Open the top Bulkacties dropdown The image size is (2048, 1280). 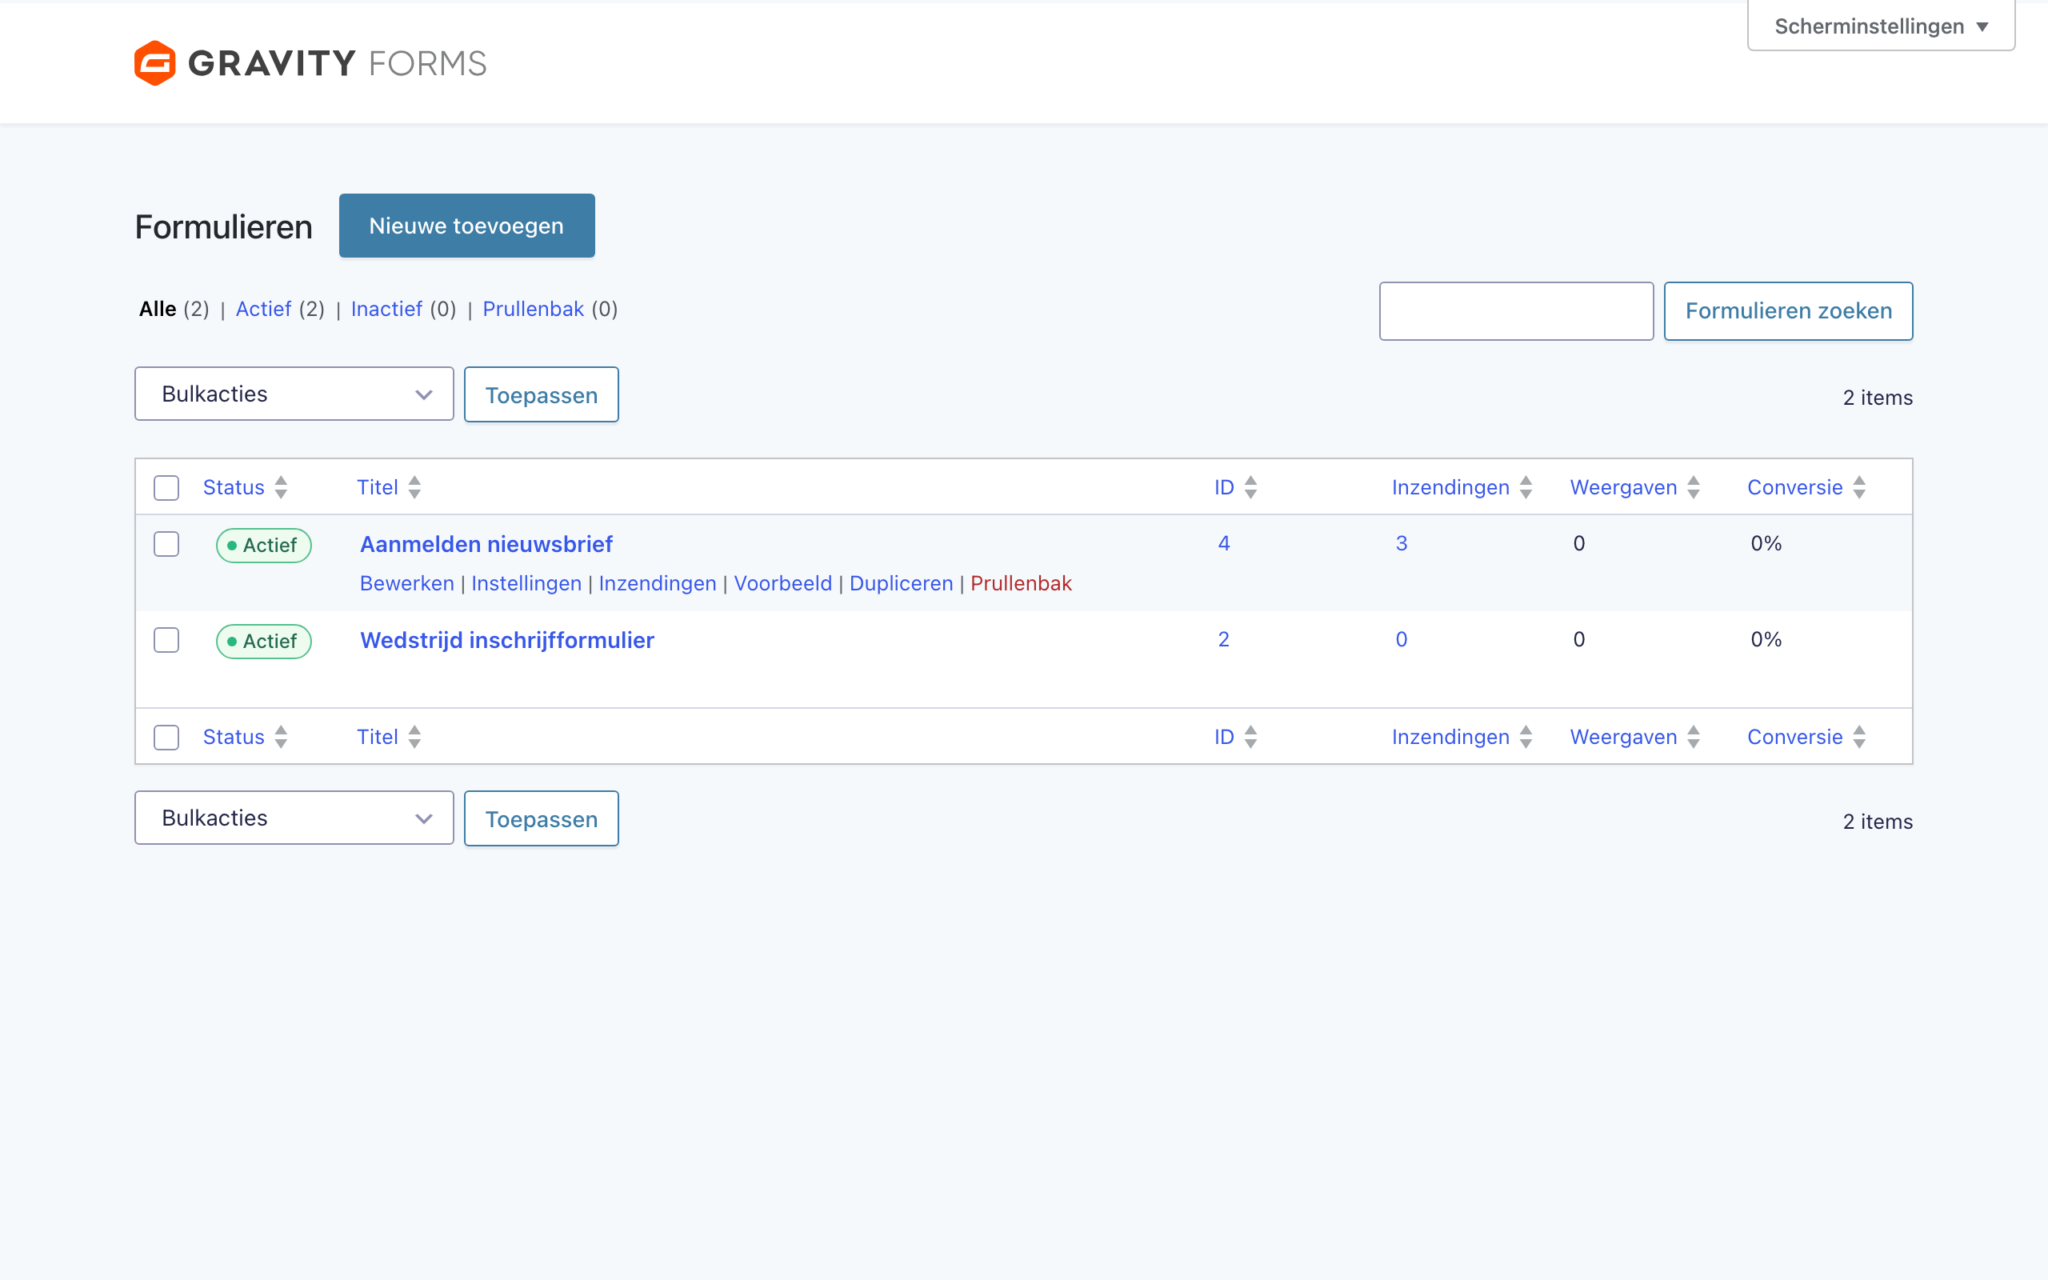[x=294, y=394]
